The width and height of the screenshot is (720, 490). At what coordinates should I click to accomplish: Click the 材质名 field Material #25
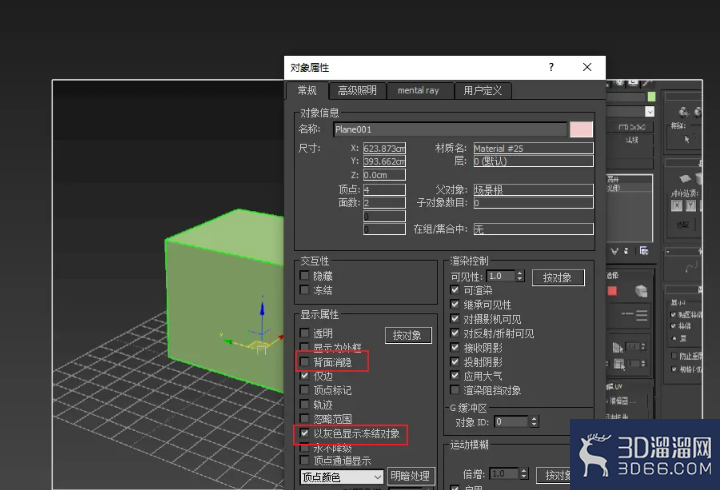point(534,148)
